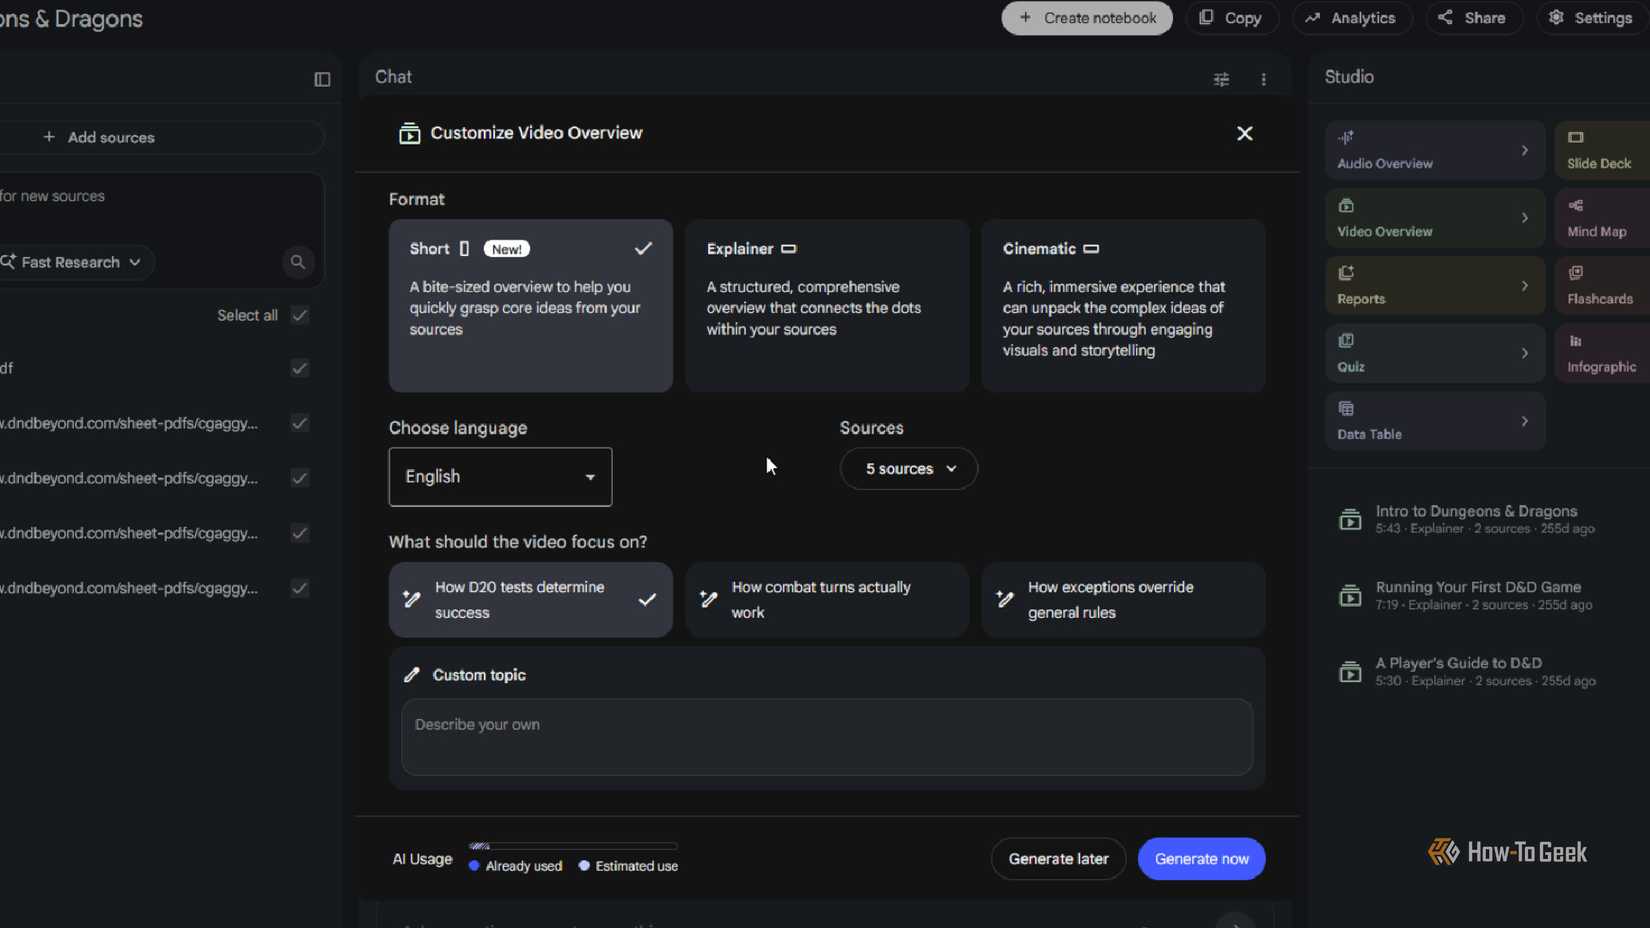Expand Data Table options chevron
Screen dimensions: 1650x928
pos(1524,421)
